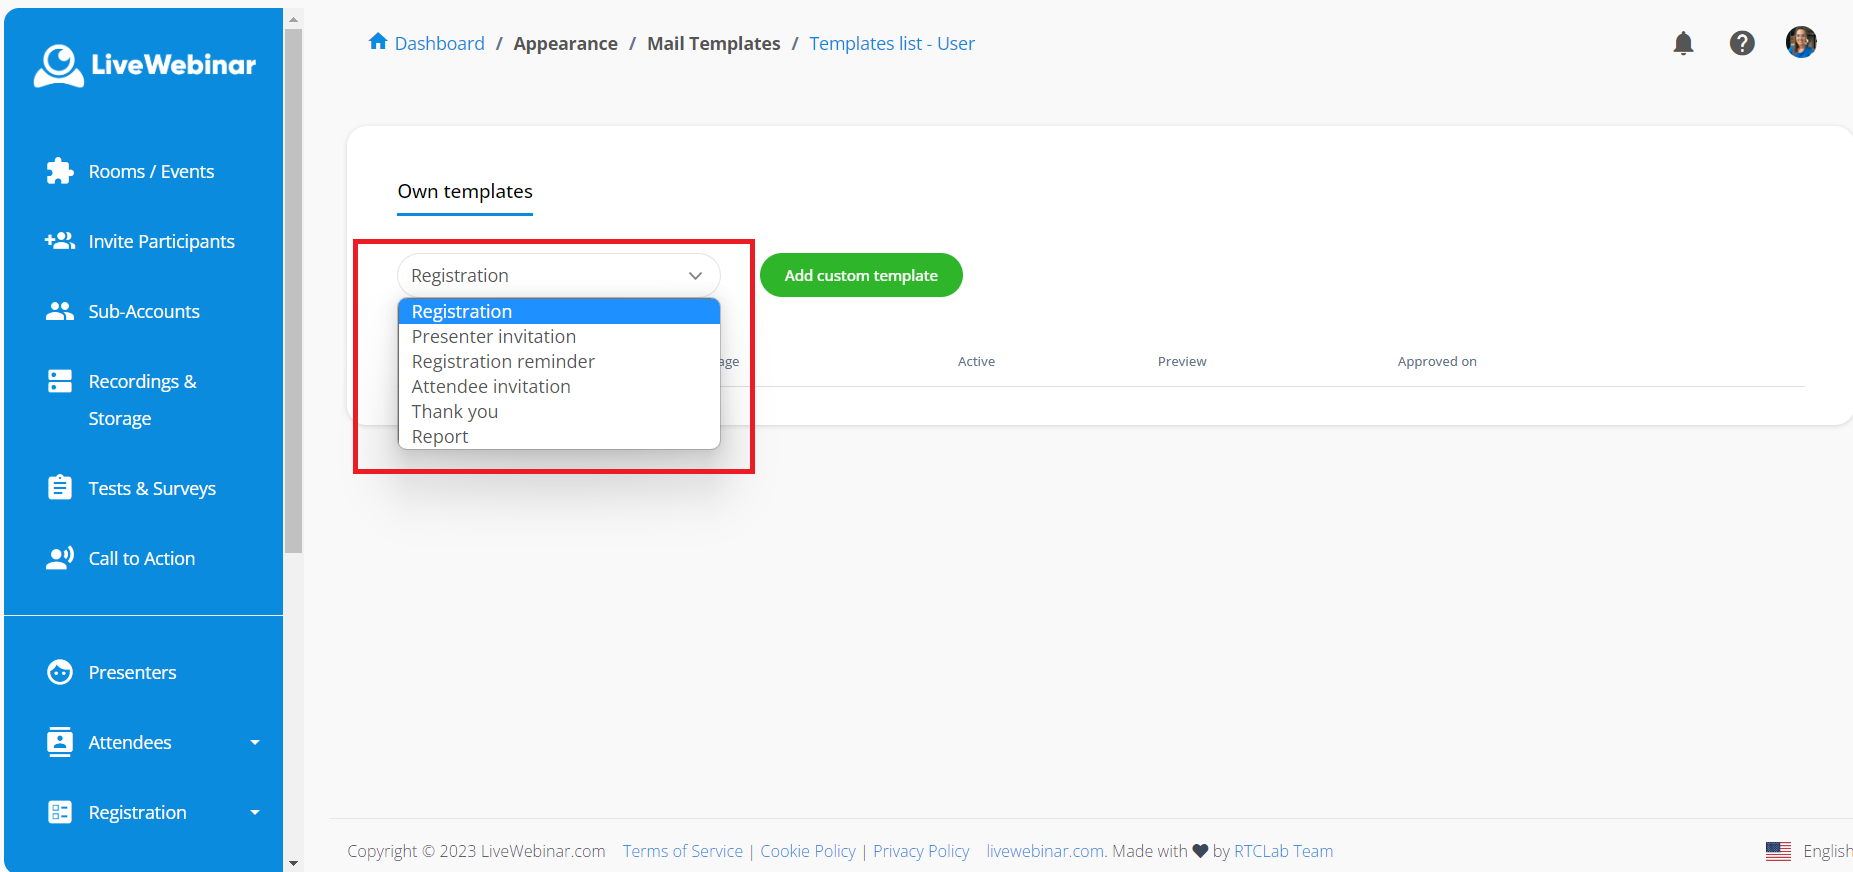
Task: Select Thank you template type option
Action: (x=455, y=412)
